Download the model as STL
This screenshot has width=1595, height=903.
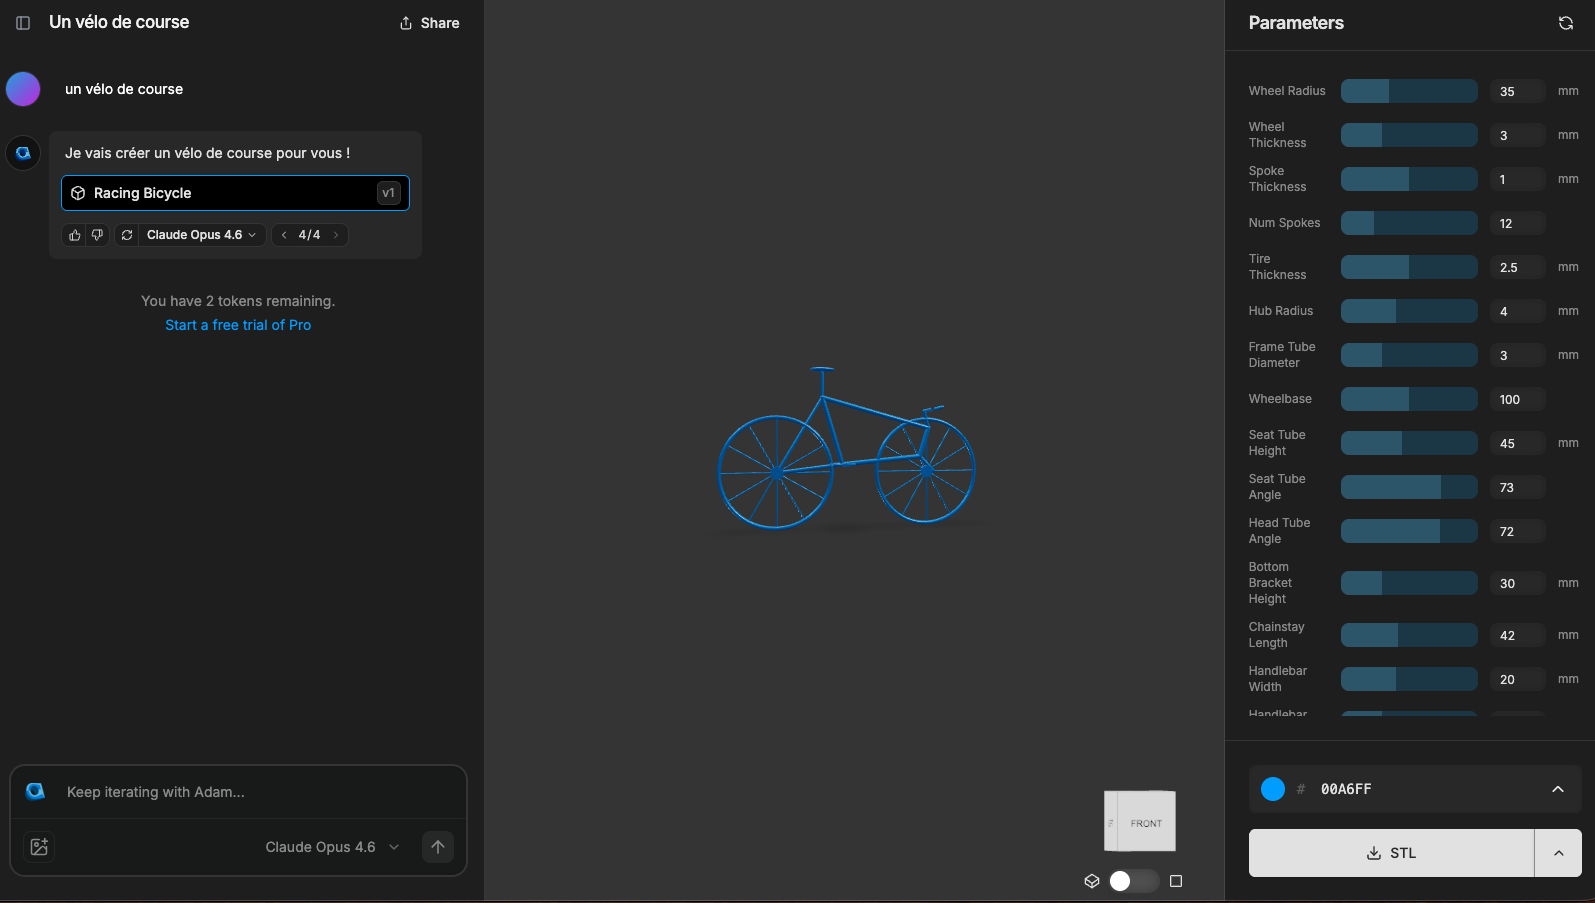point(1391,853)
